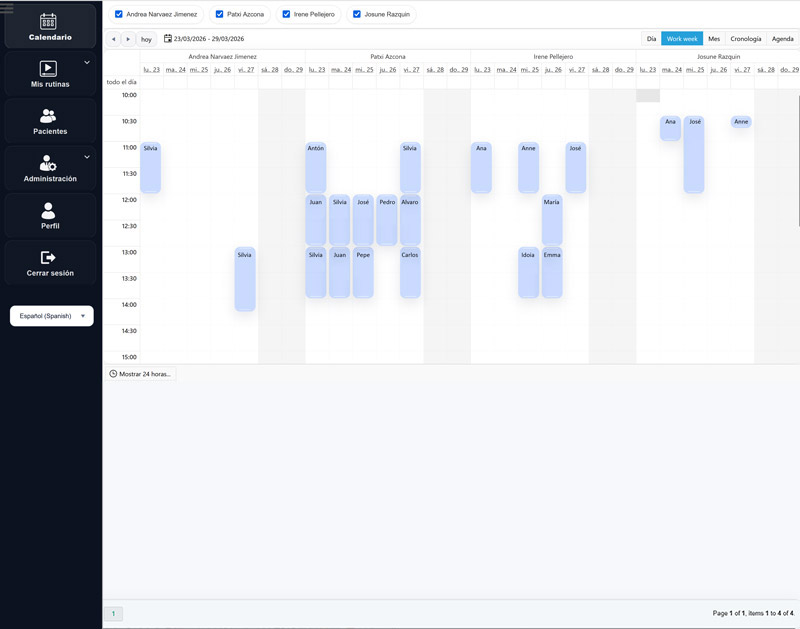The image size is (800, 629).
Task: Switch to the Cronología view
Action: 745,39
